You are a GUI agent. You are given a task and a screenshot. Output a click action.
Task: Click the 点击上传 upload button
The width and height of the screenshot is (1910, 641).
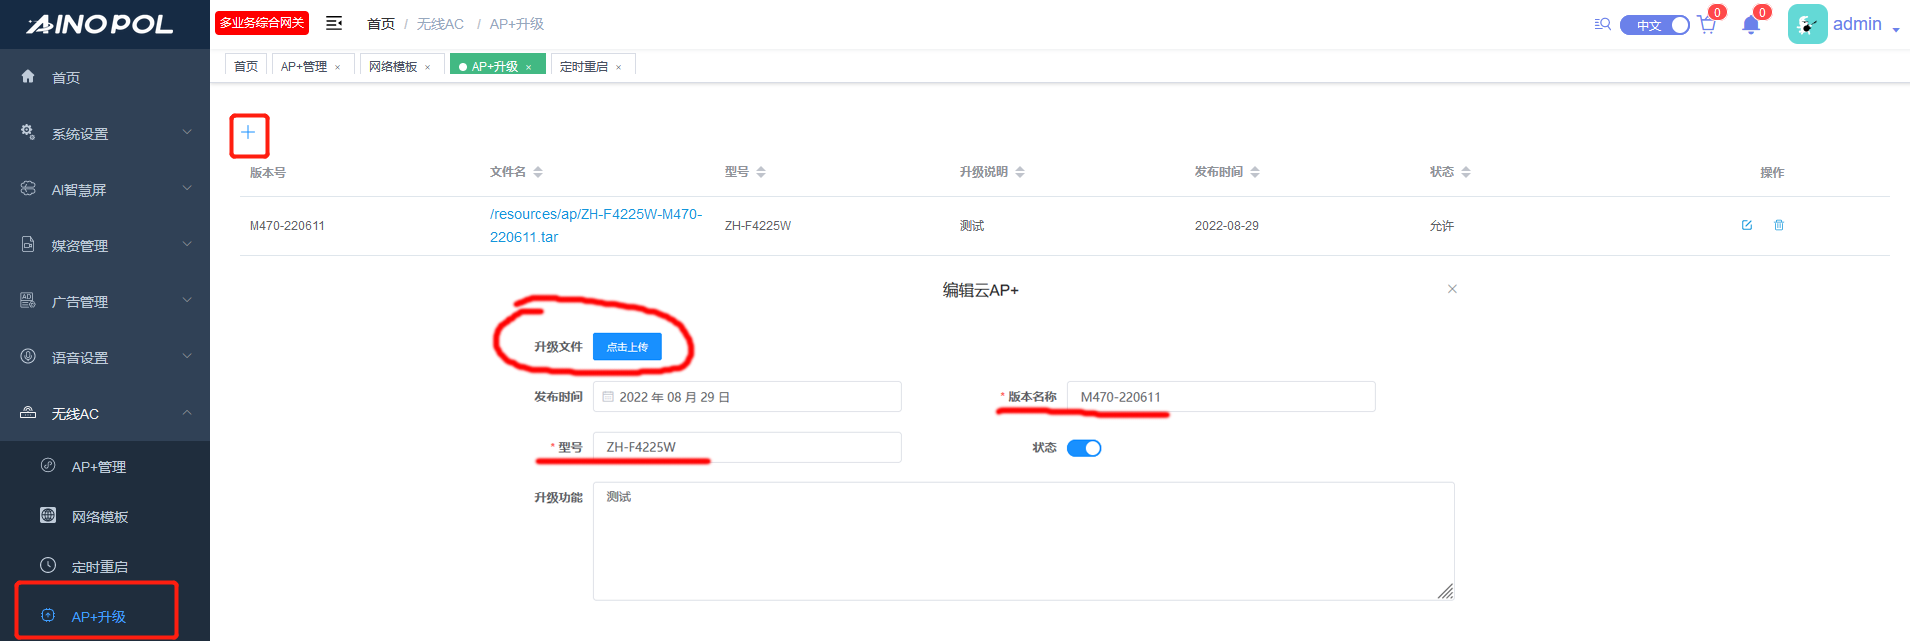[x=627, y=347]
